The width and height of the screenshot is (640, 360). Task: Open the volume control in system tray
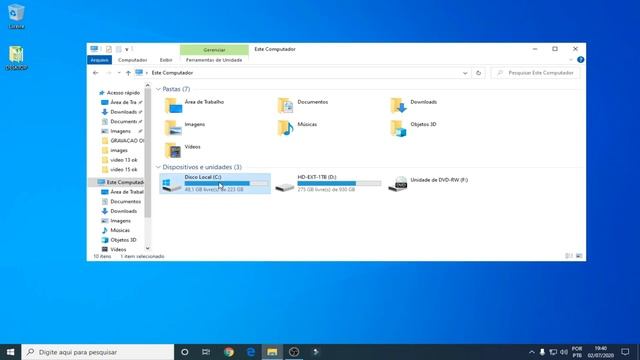coord(564,352)
